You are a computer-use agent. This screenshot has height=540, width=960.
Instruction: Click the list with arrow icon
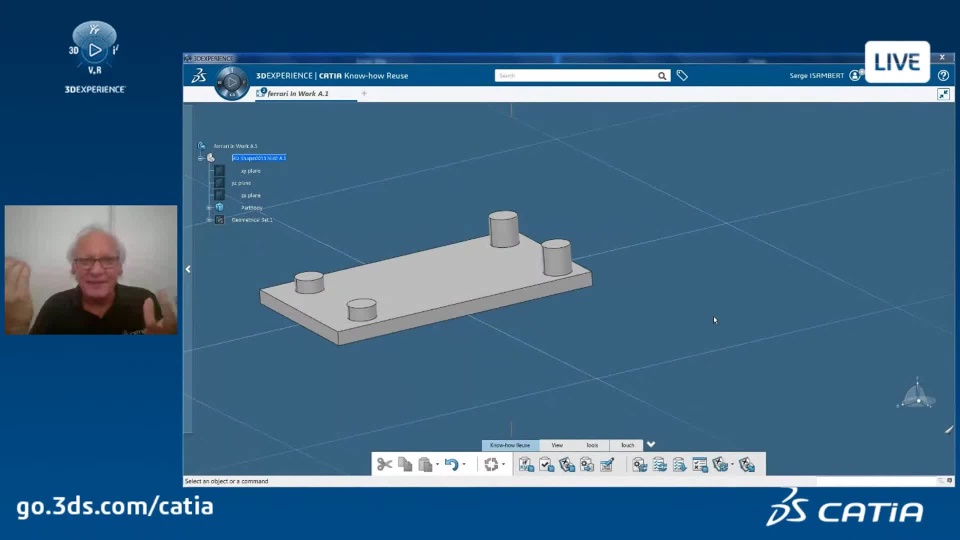[x=680, y=465]
